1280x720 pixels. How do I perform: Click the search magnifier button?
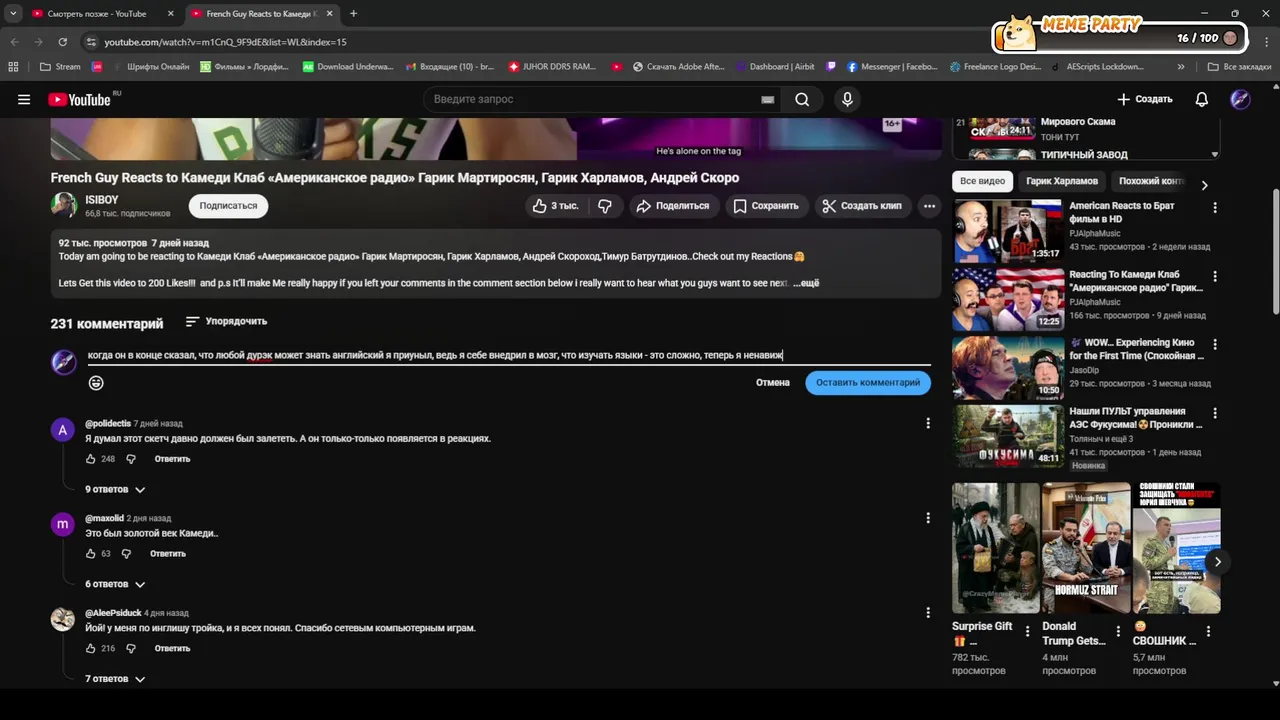[802, 99]
